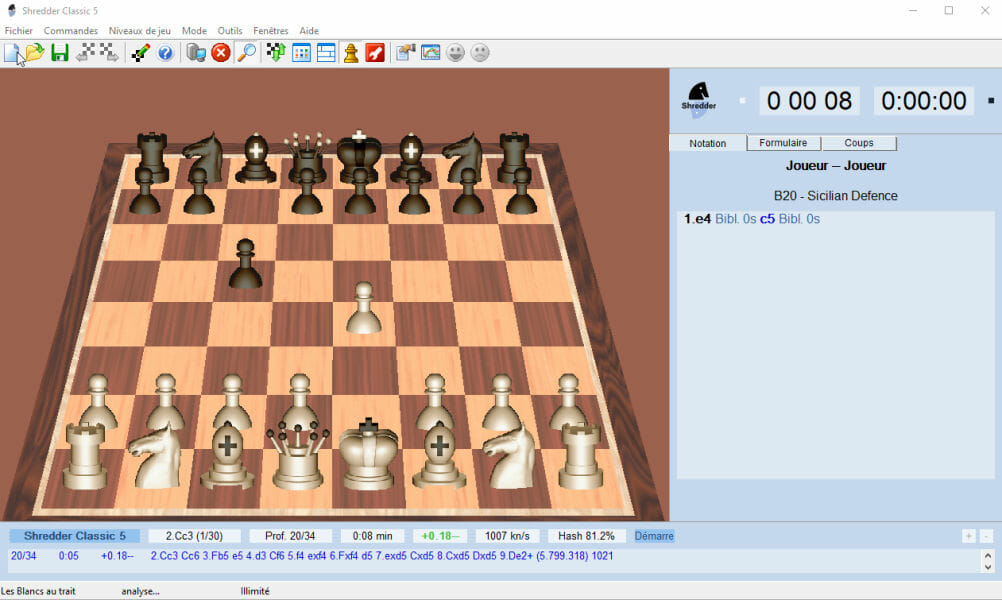Click the 0:08 min time field

coord(373,536)
